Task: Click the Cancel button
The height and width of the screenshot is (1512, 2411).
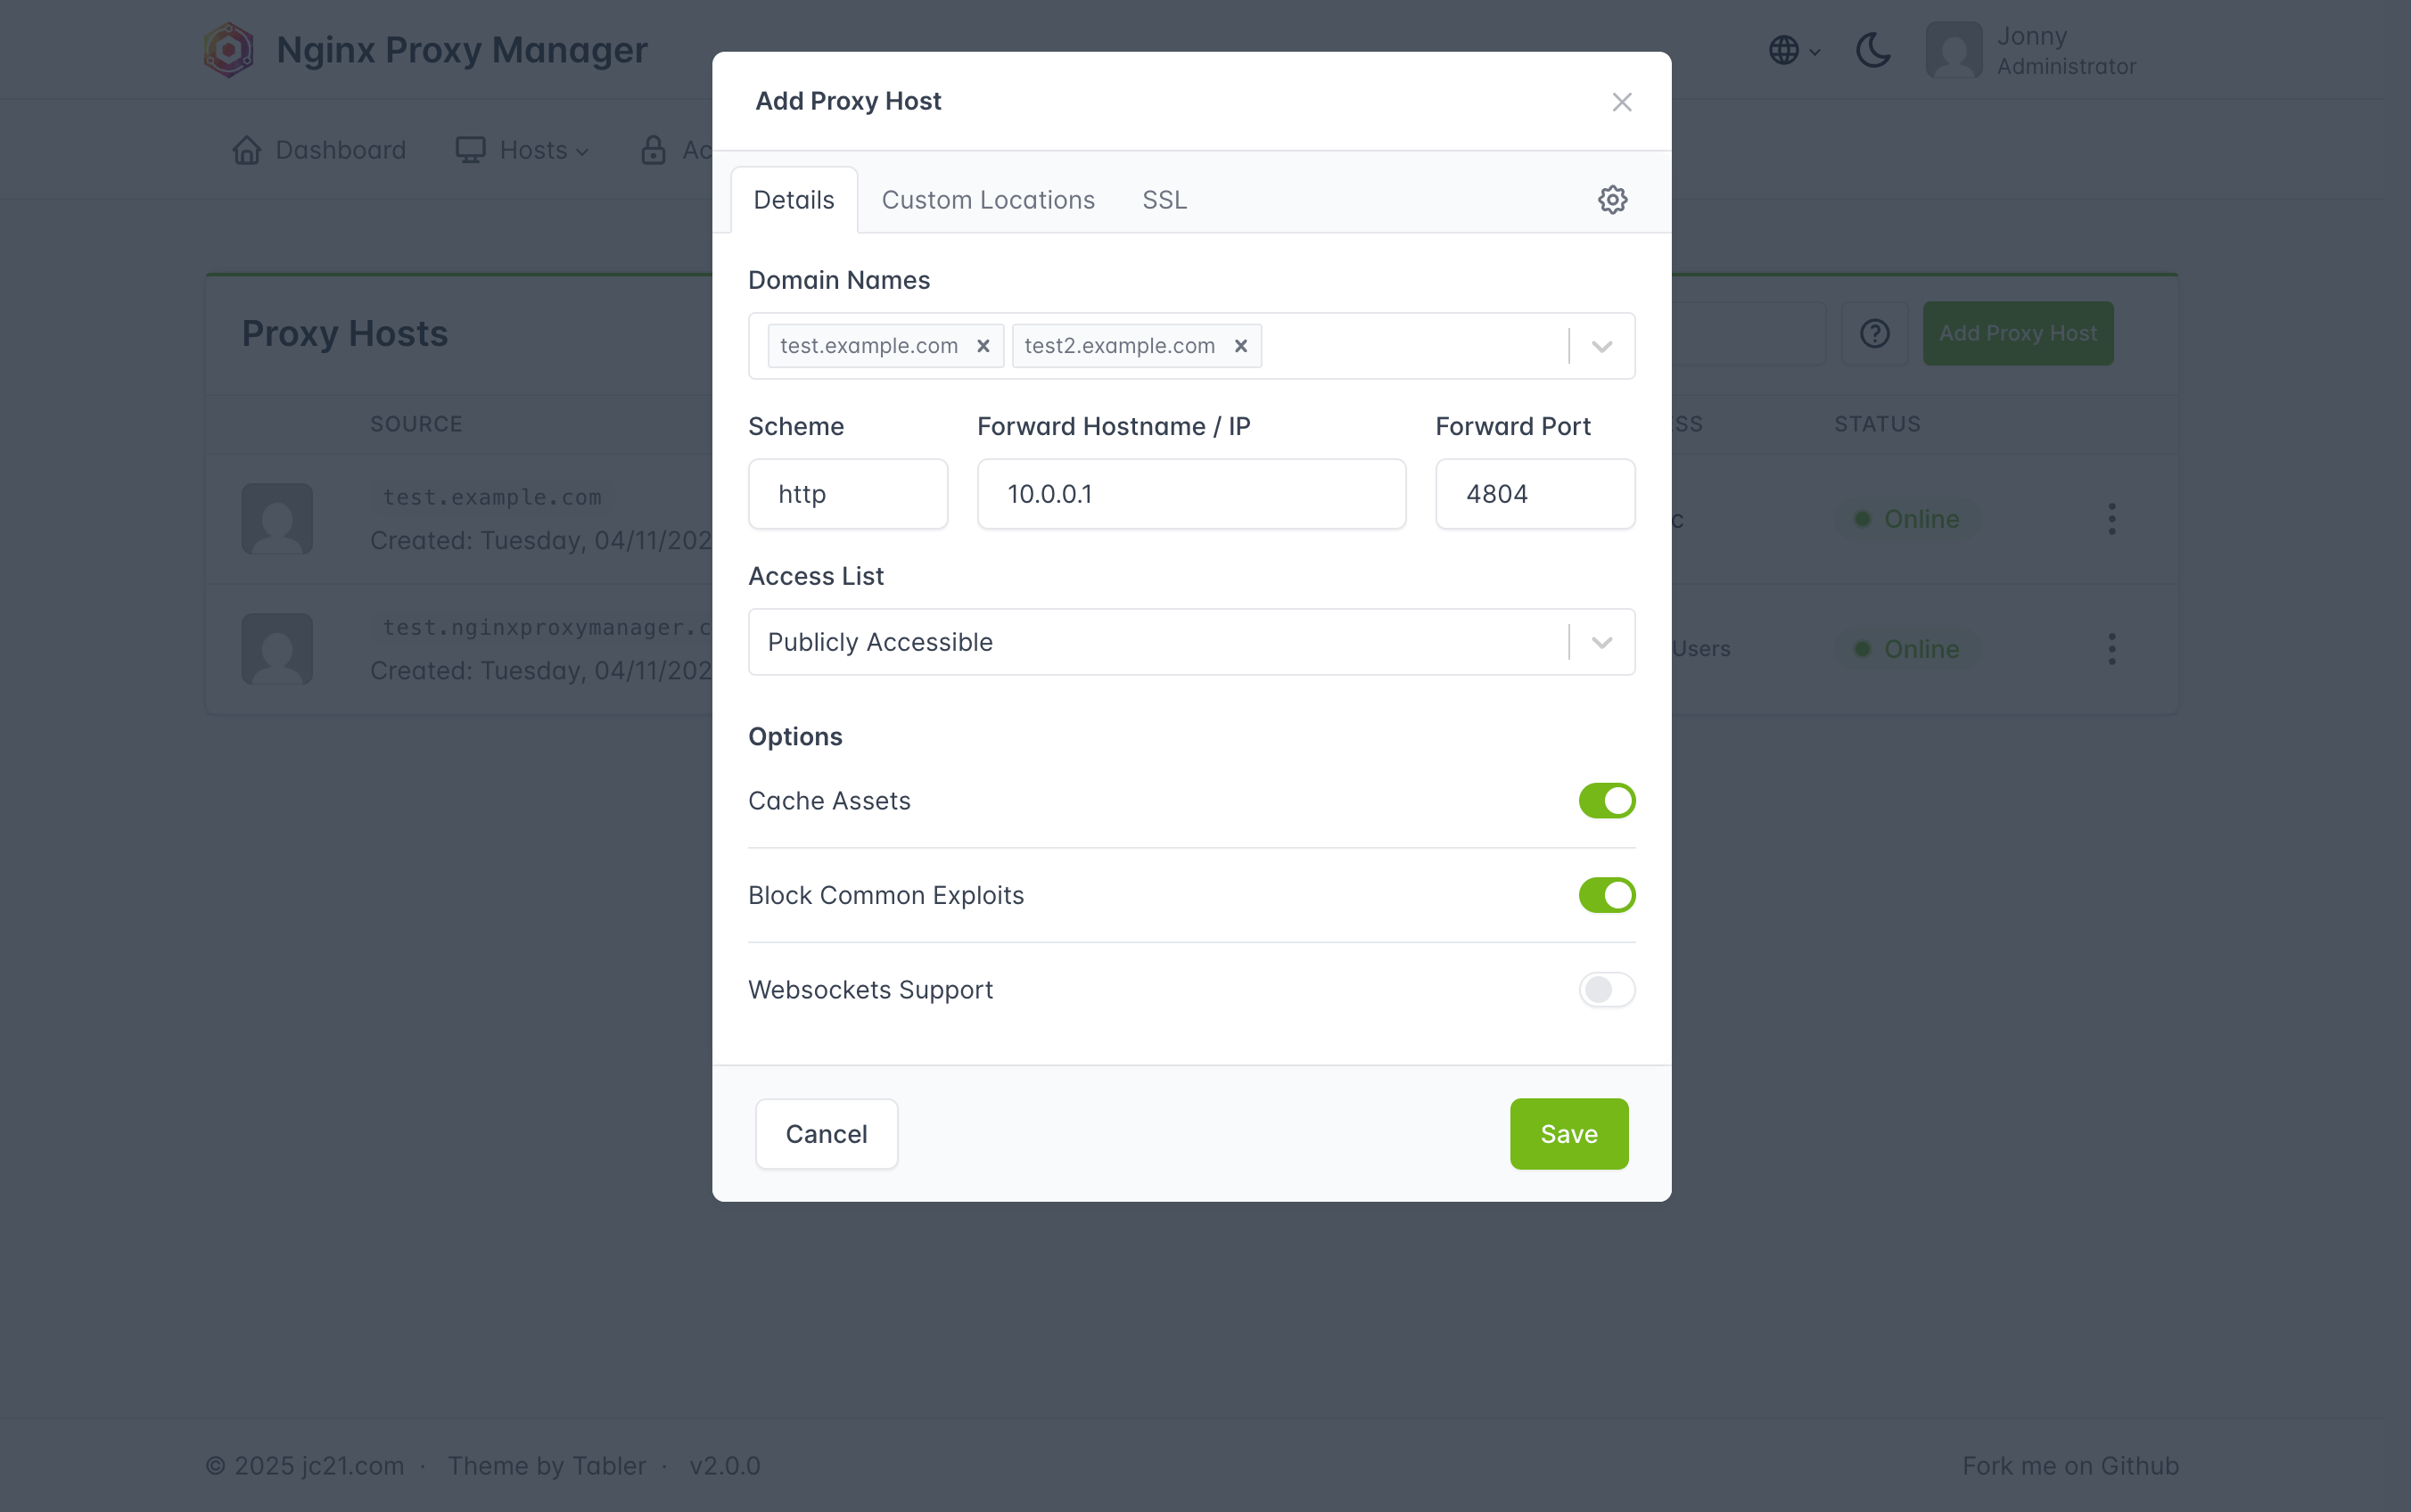Action: coord(826,1134)
